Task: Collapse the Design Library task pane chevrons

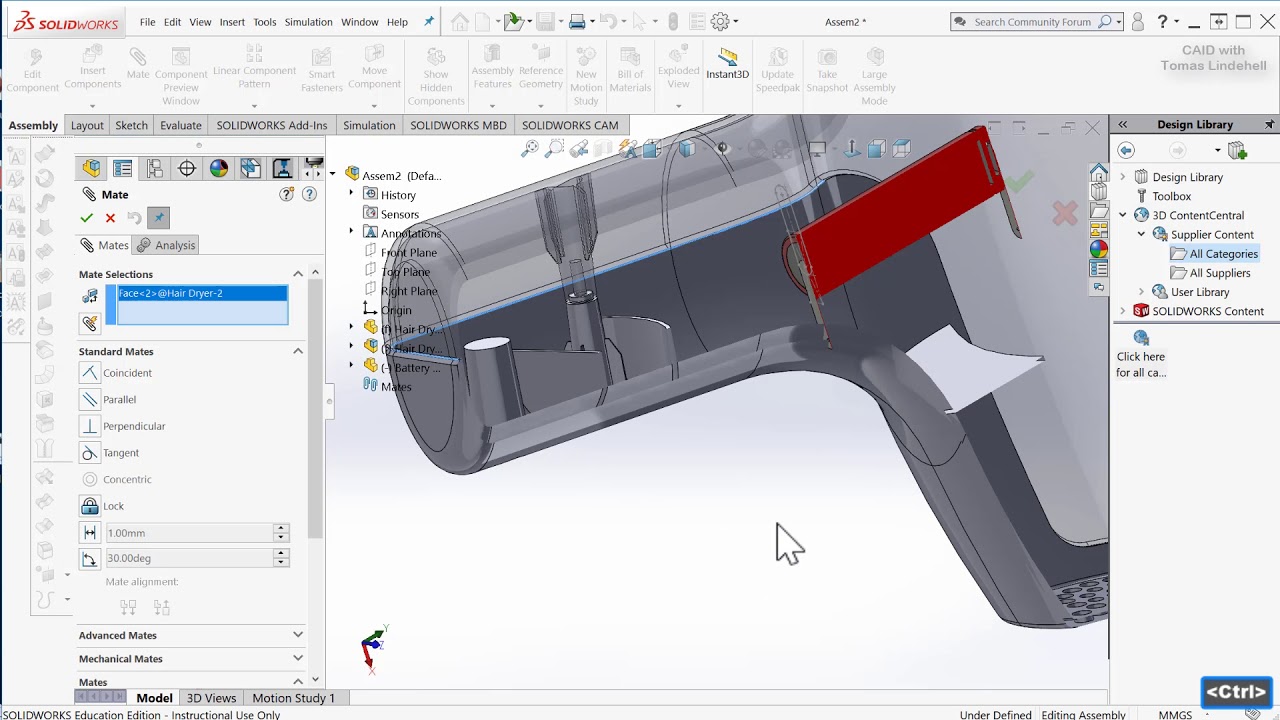Action: coord(1123,125)
